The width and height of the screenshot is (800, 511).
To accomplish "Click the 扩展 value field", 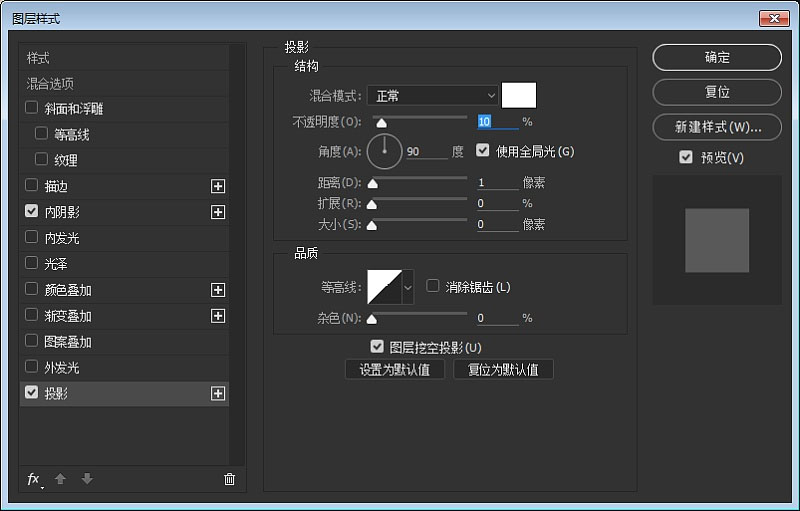I will click(x=497, y=203).
